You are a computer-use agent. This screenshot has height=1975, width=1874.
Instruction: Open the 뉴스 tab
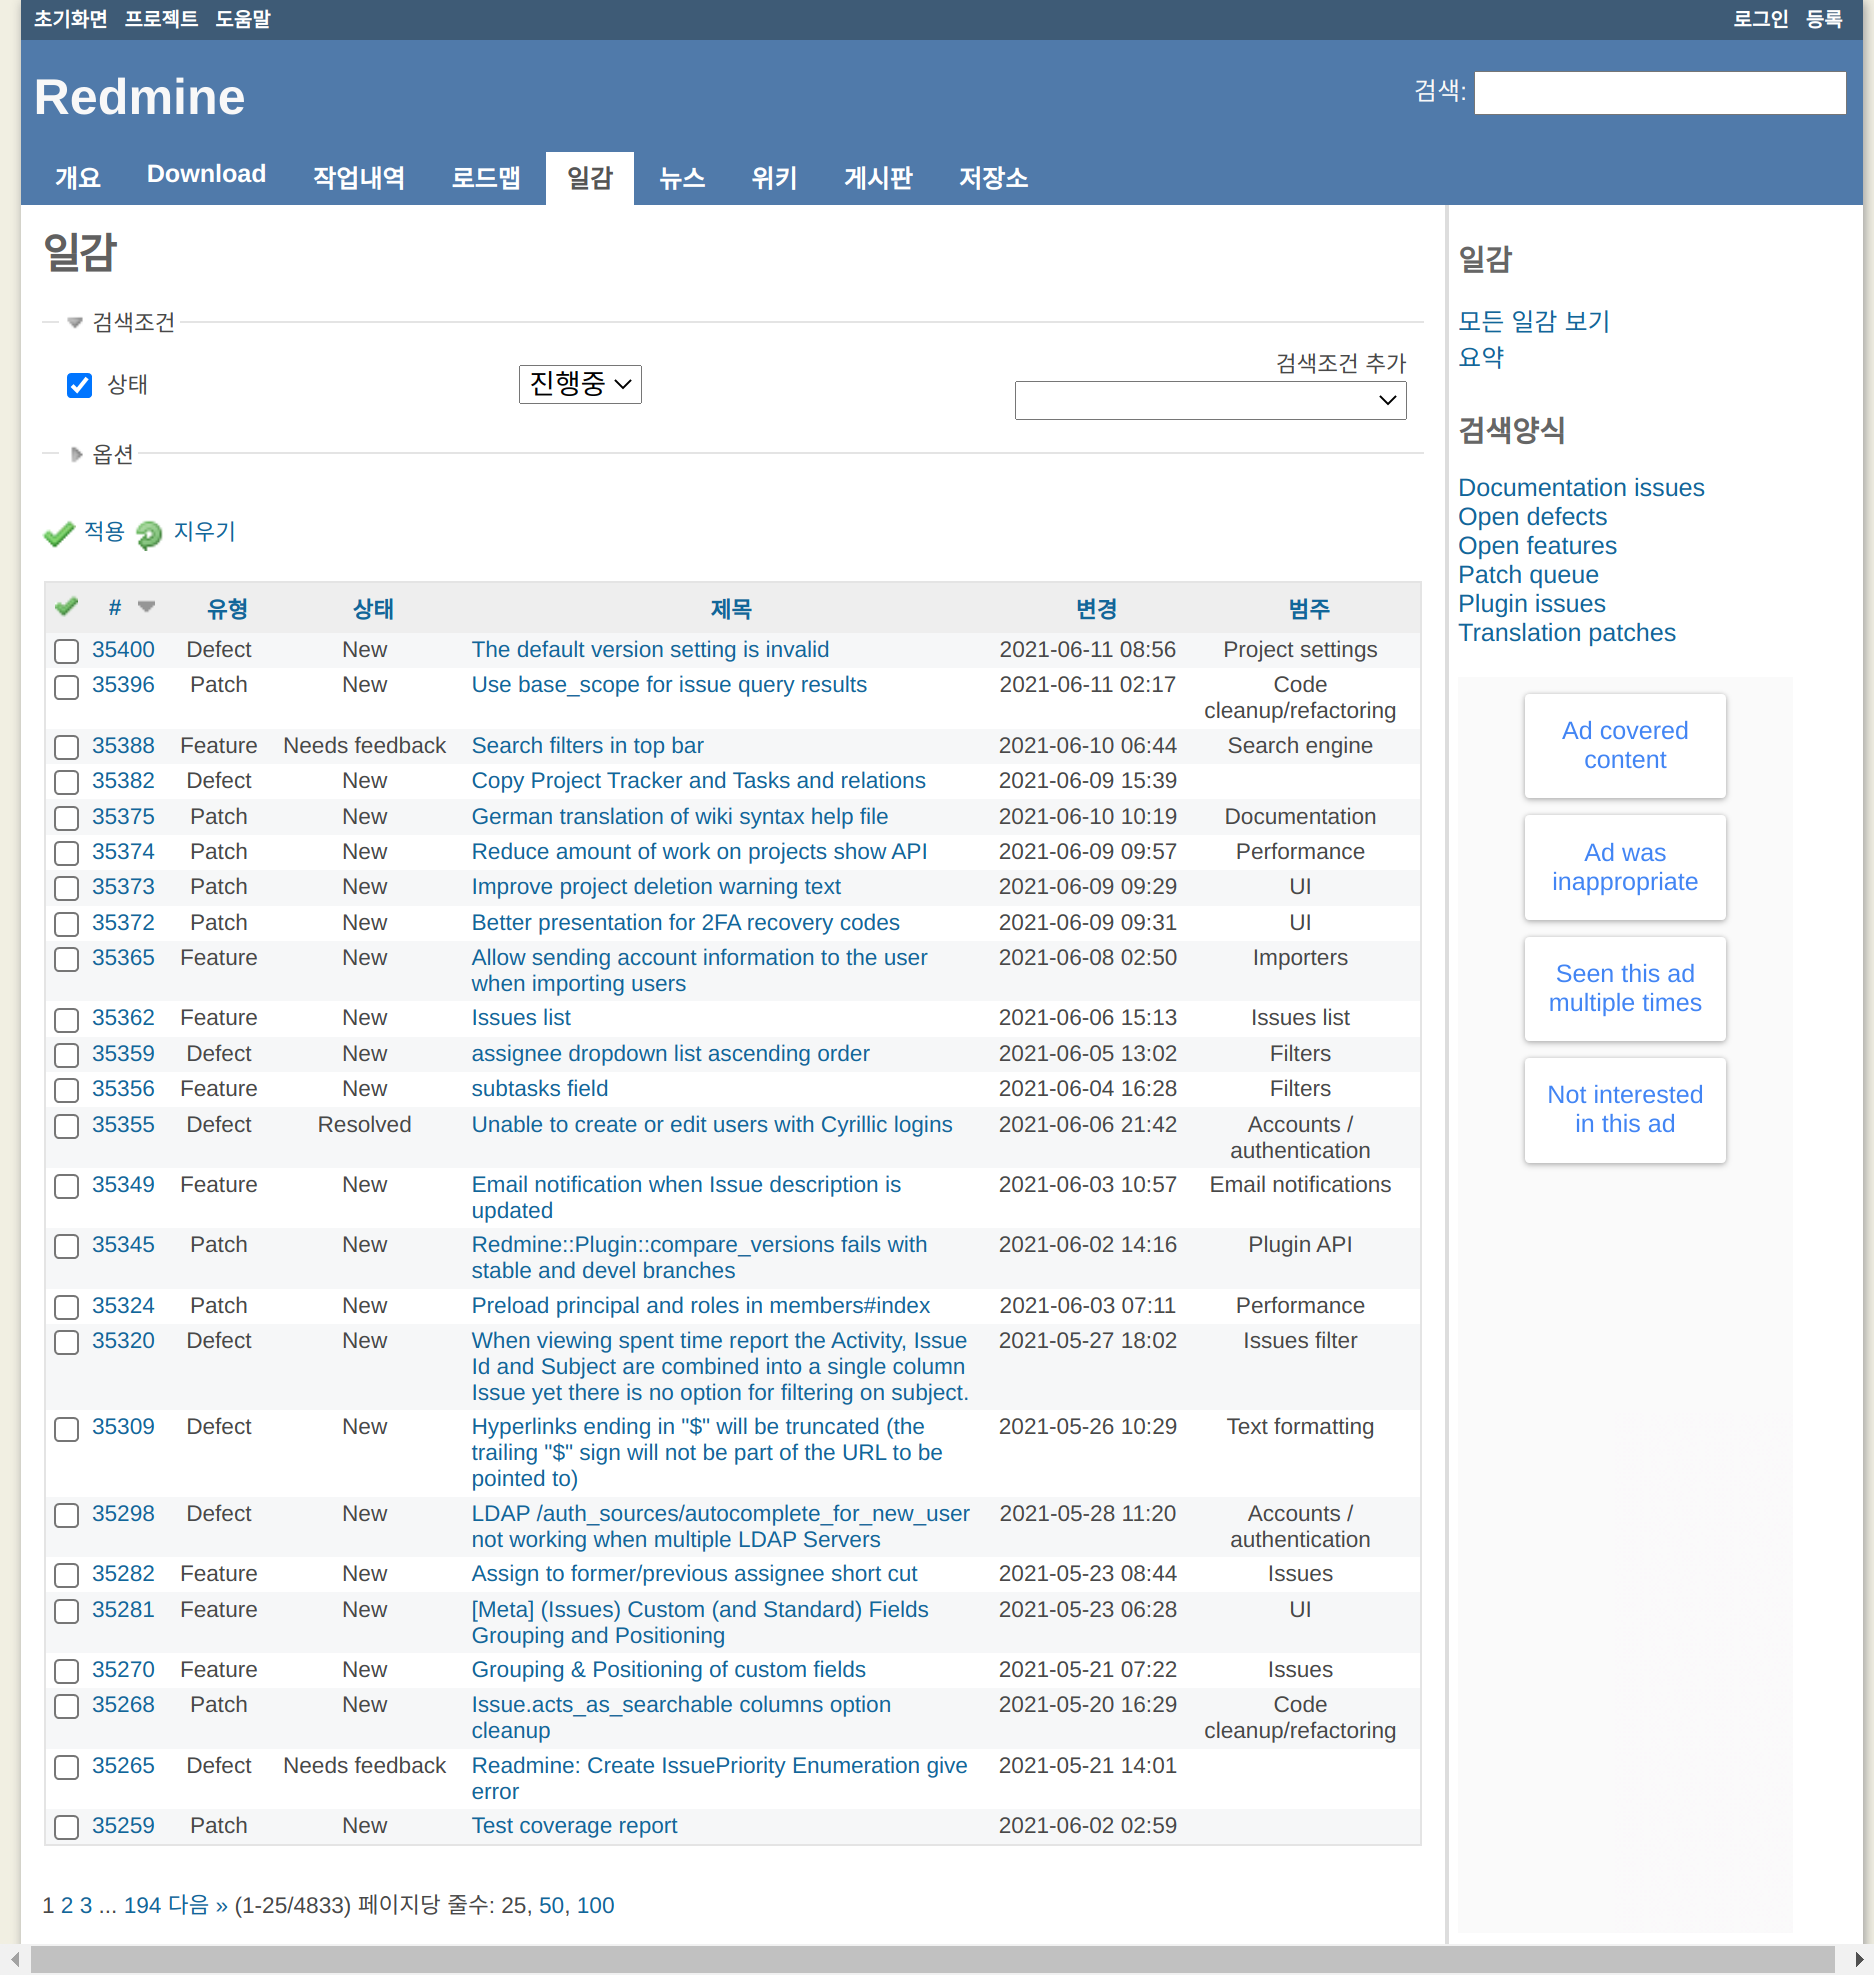point(683,177)
